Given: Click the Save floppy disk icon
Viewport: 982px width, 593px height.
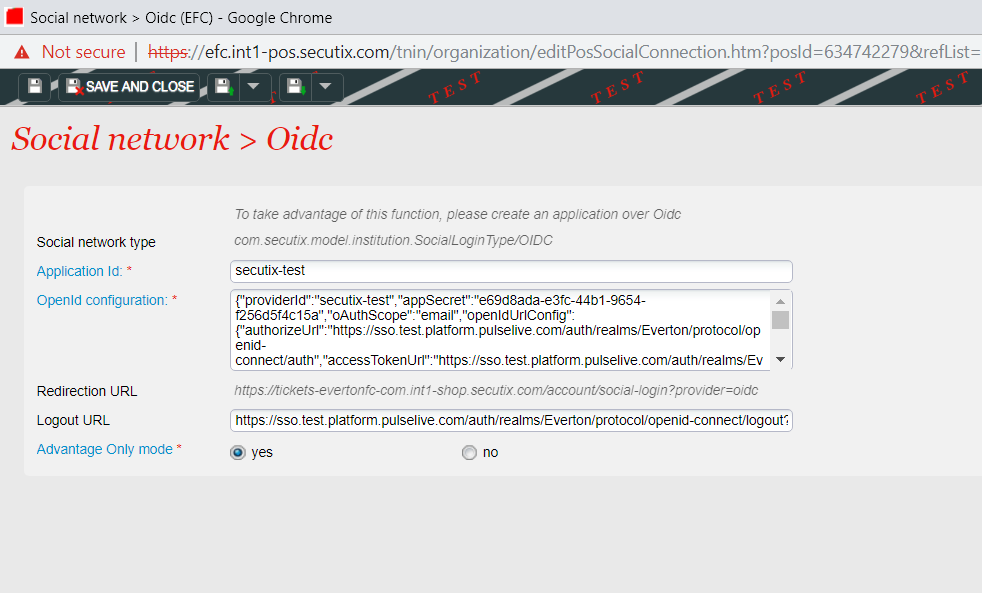Looking at the screenshot, I should point(35,87).
